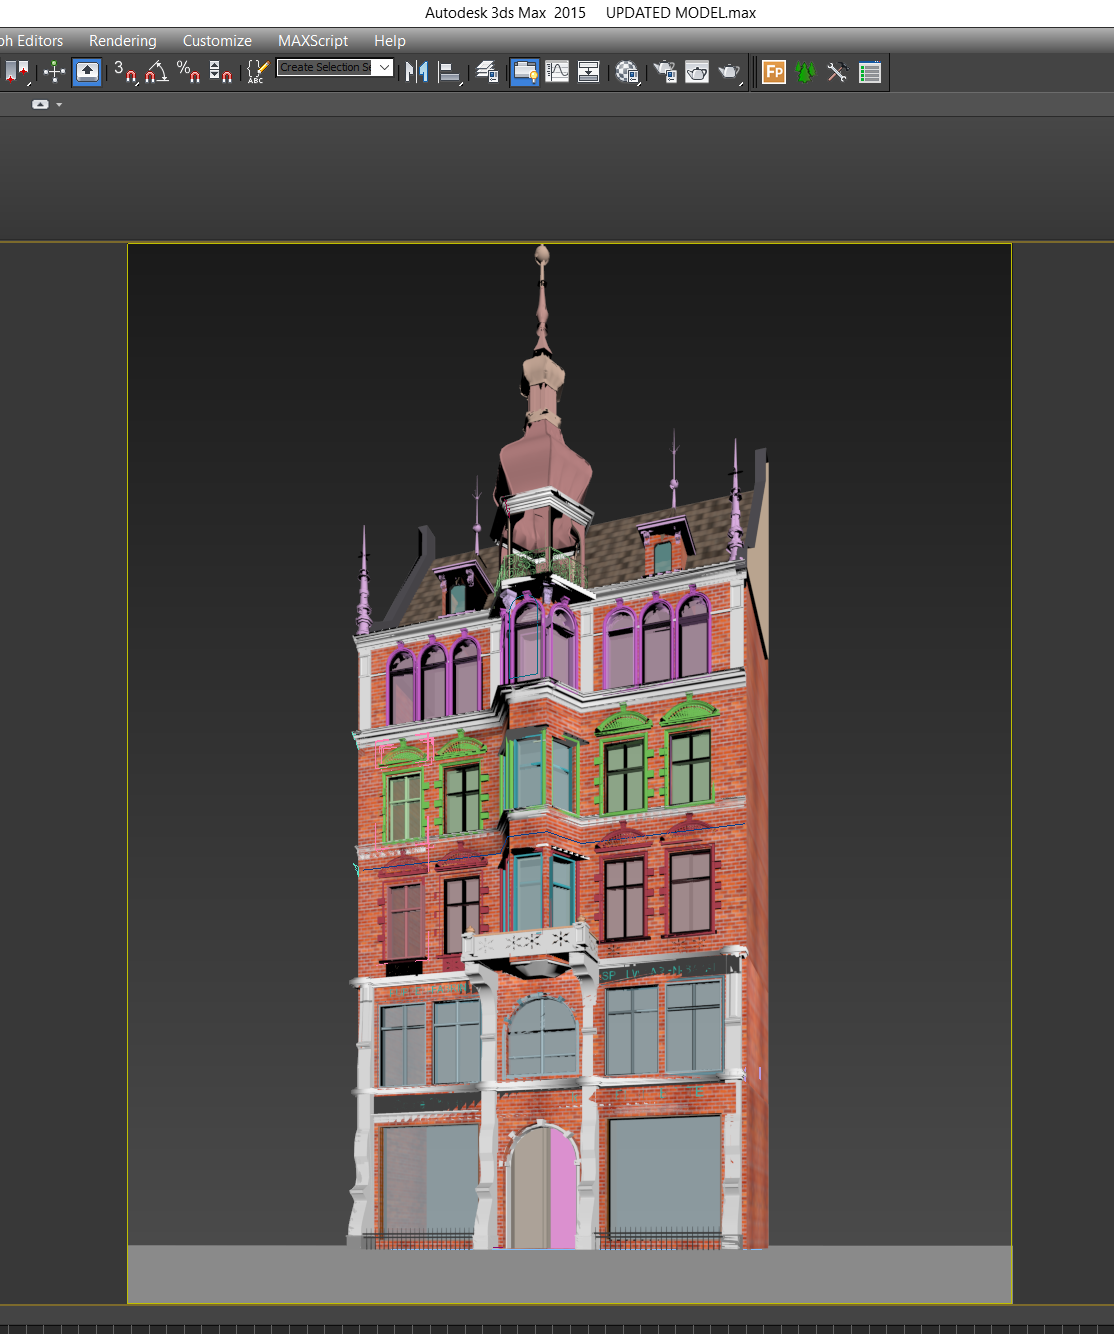This screenshot has width=1114, height=1334.
Task: Expand the small arrow below the toolbar
Action: point(59,104)
